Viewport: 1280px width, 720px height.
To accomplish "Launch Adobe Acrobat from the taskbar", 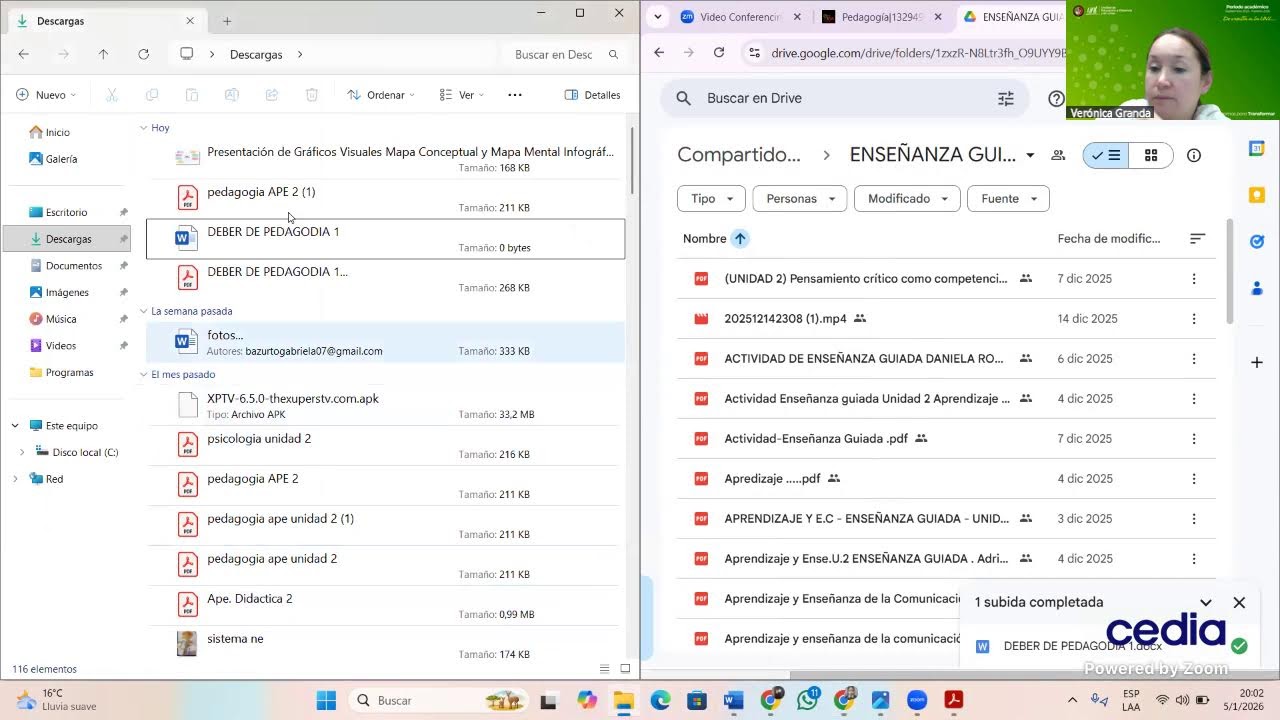I will (x=954, y=700).
